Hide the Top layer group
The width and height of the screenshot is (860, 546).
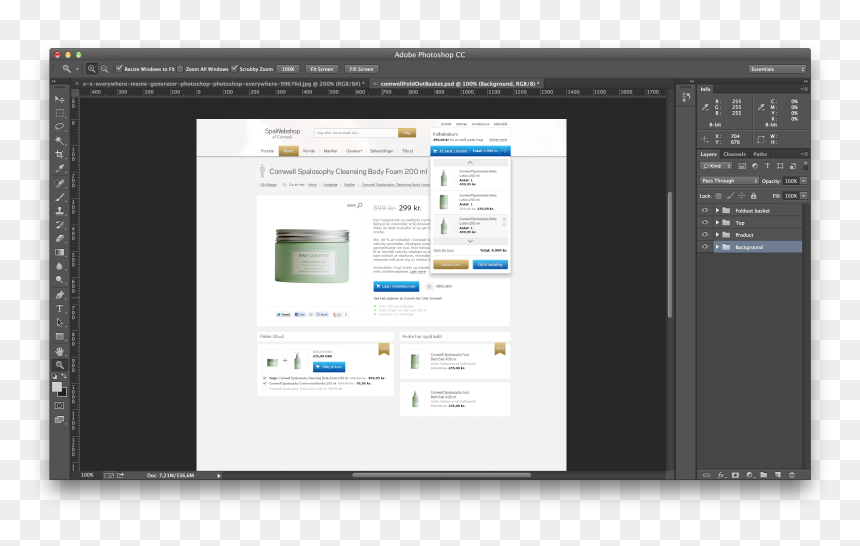[705, 222]
